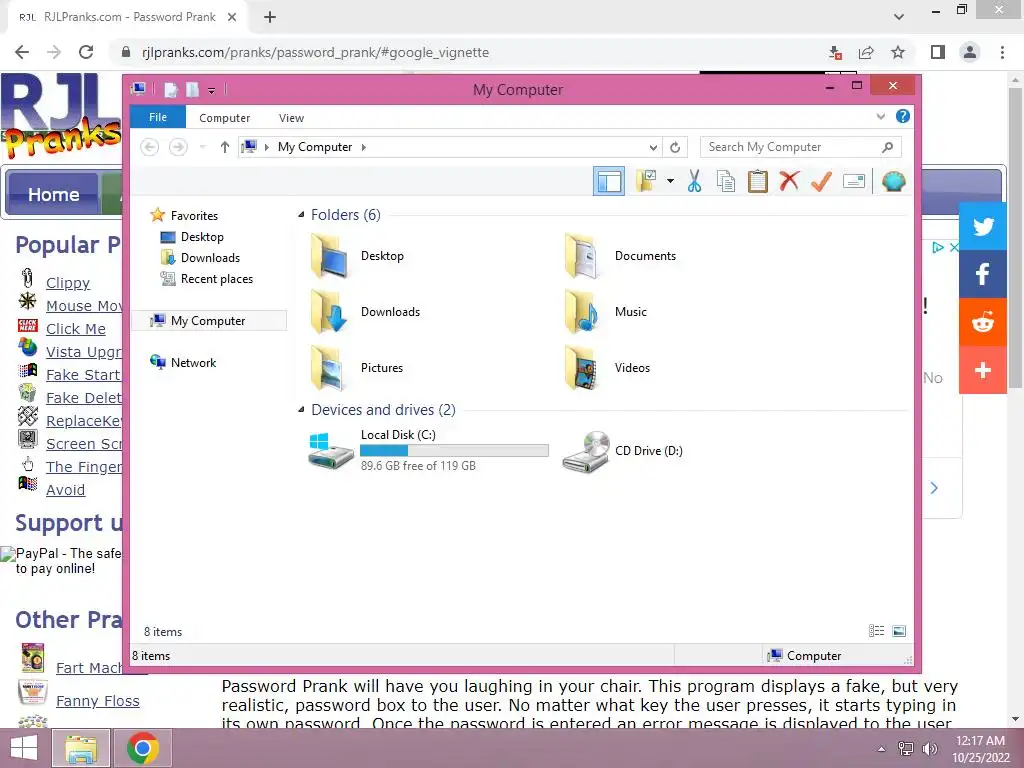This screenshot has height=768, width=1024.
Task: Open Quick Access Toolbar customize dropdown
Action: 211,90
